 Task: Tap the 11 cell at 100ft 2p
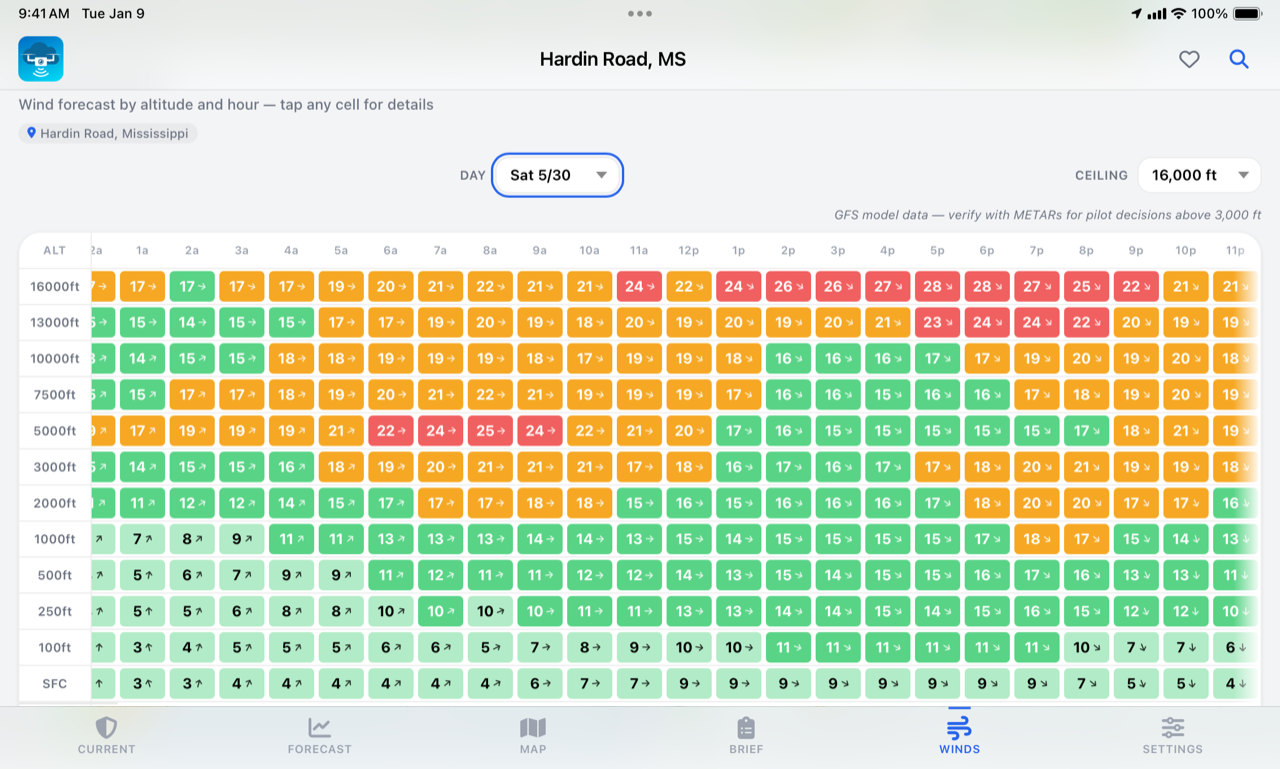pyautogui.click(x=788, y=647)
